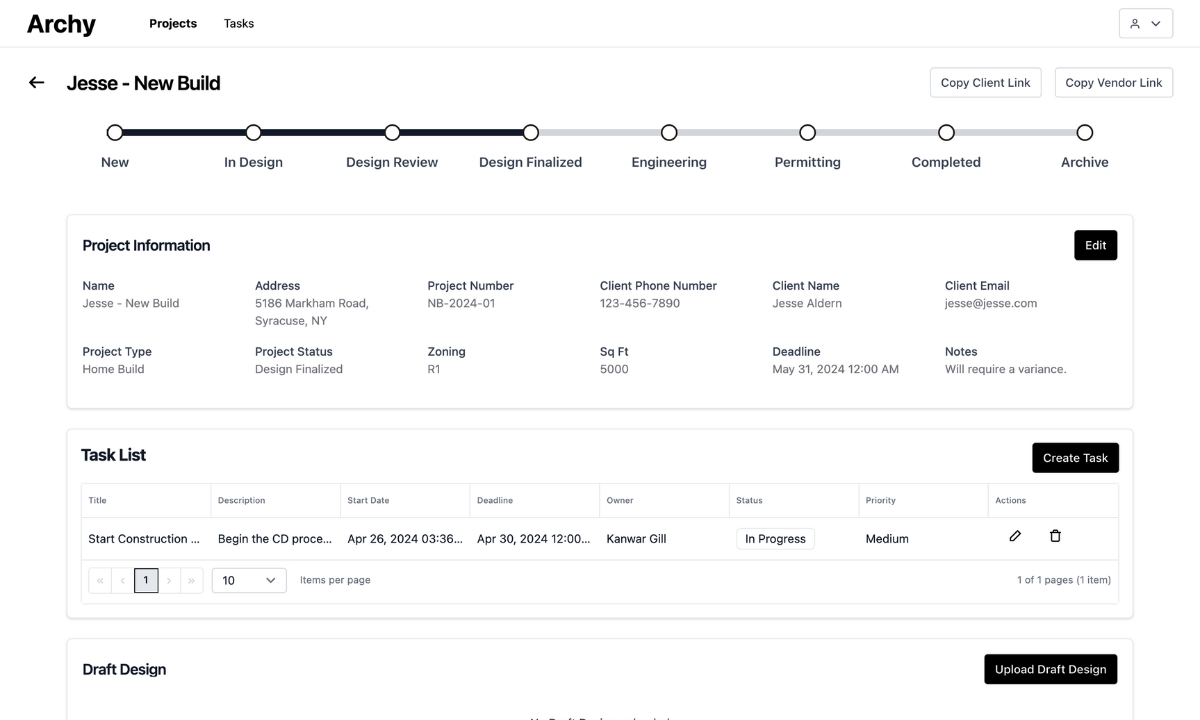Image resolution: width=1200 pixels, height=720 pixels.
Task: Click the 5000 Sq Ft value
Action: pyautogui.click(x=614, y=369)
